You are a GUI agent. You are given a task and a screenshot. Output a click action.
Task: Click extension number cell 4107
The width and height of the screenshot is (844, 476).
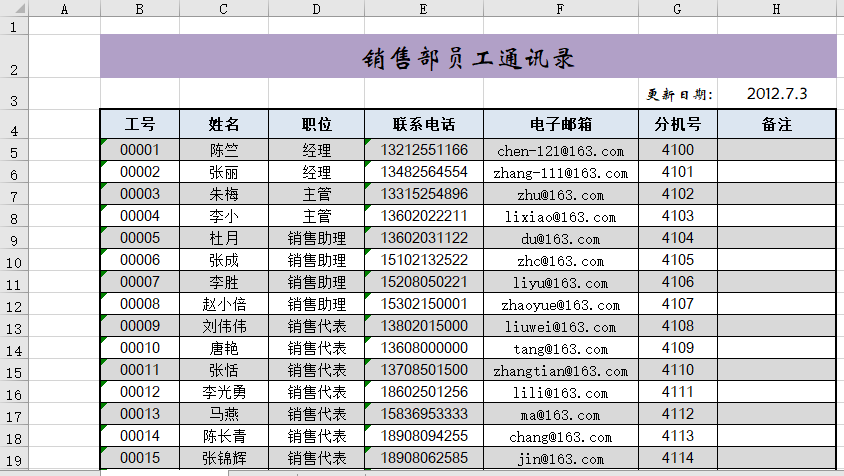point(677,304)
